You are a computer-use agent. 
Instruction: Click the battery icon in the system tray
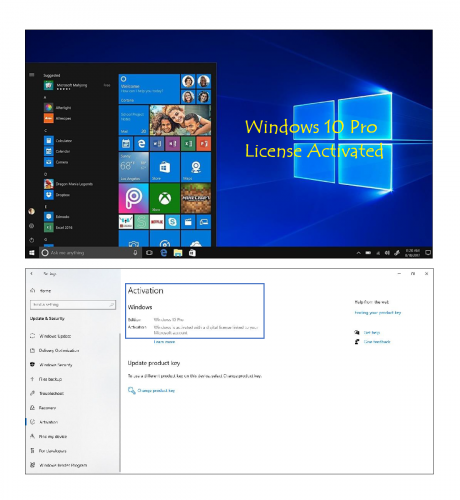(368, 253)
